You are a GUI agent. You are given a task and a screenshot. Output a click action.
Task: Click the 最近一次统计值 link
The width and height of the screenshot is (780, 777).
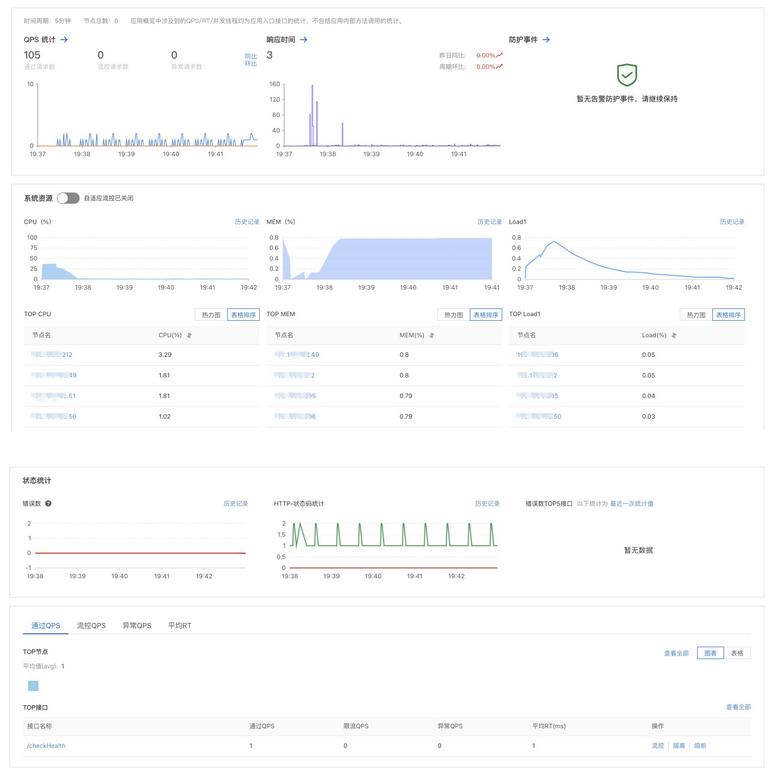(632, 503)
